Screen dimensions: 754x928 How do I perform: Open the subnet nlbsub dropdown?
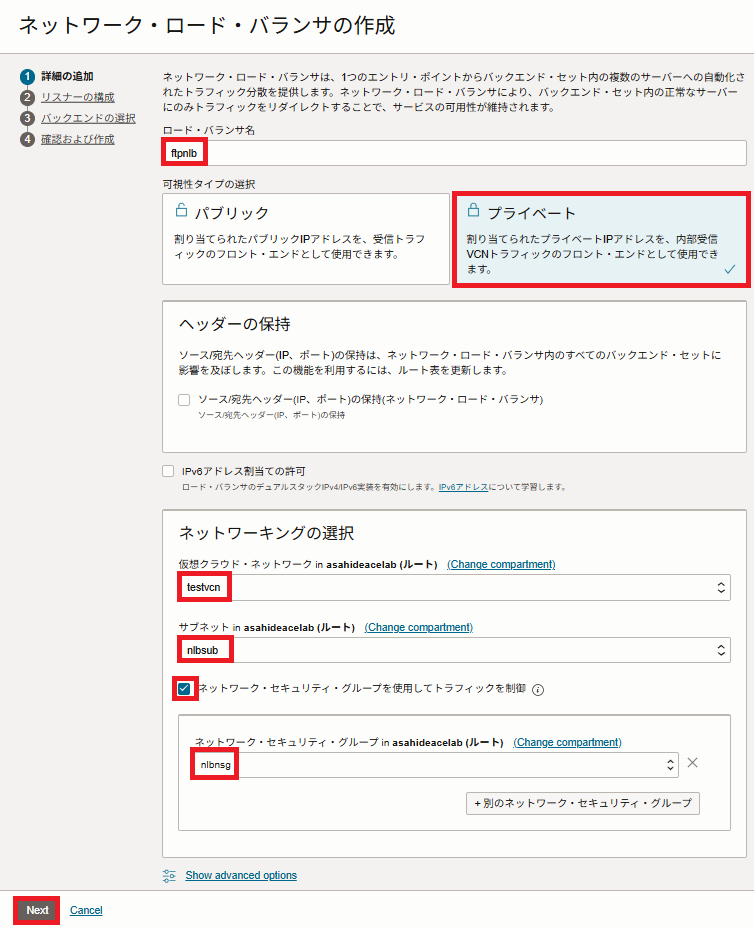point(455,650)
